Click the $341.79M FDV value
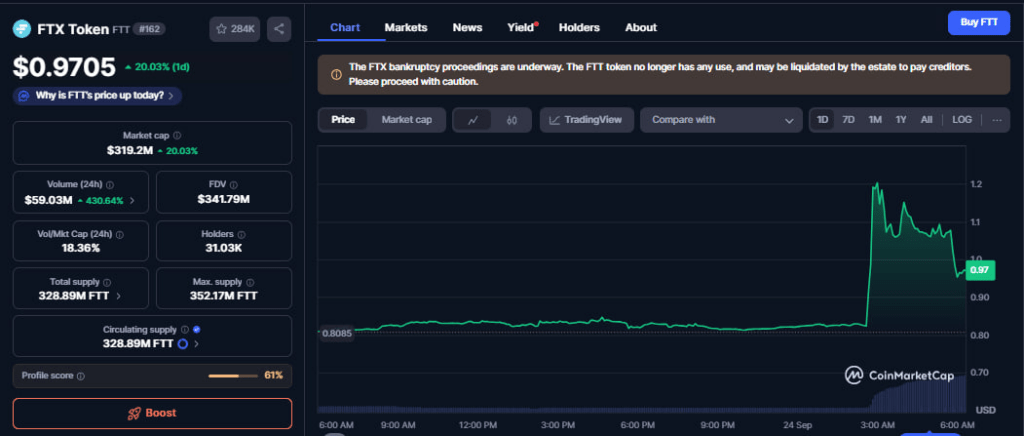1024x436 pixels. (224, 200)
